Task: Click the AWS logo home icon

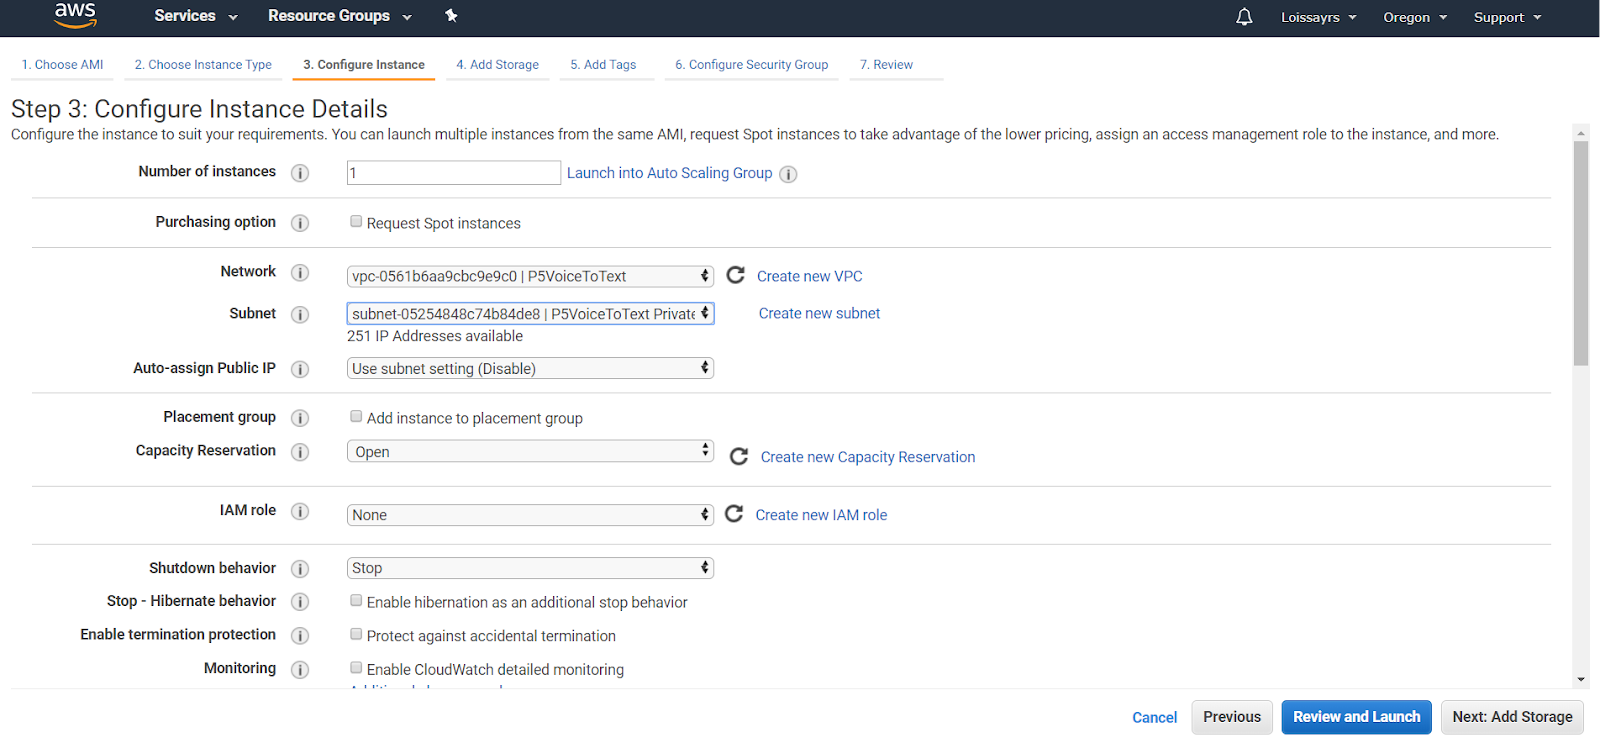Action: pos(75,16)
